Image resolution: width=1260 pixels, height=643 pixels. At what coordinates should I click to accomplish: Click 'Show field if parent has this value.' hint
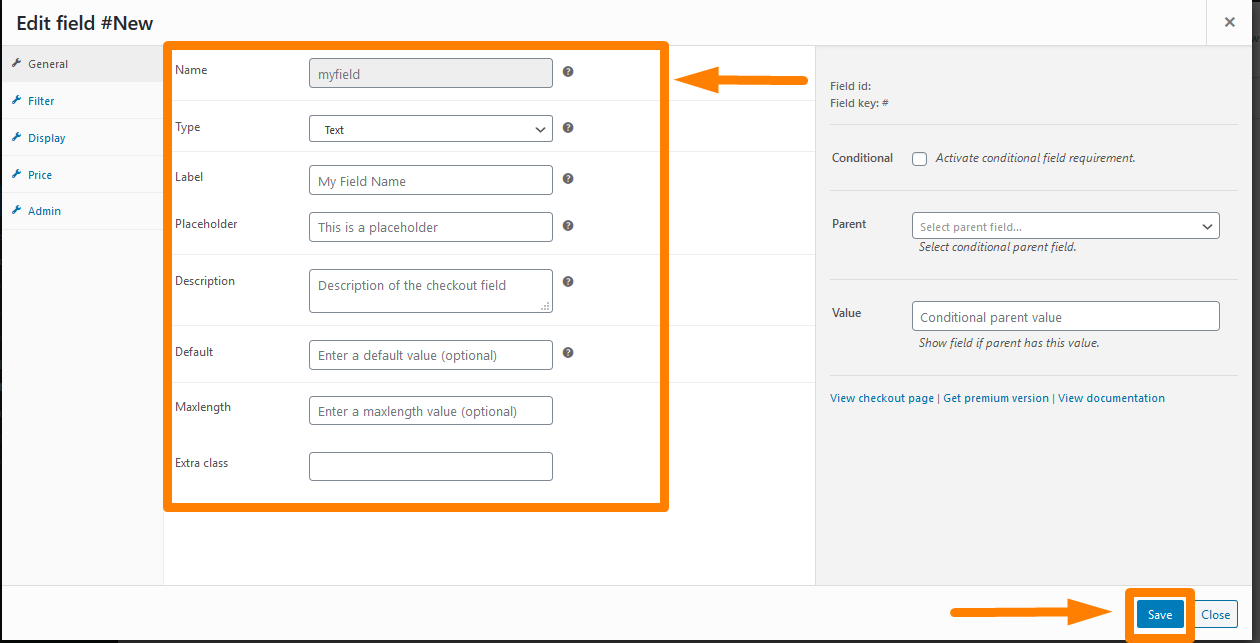[x=1009, y=343]
